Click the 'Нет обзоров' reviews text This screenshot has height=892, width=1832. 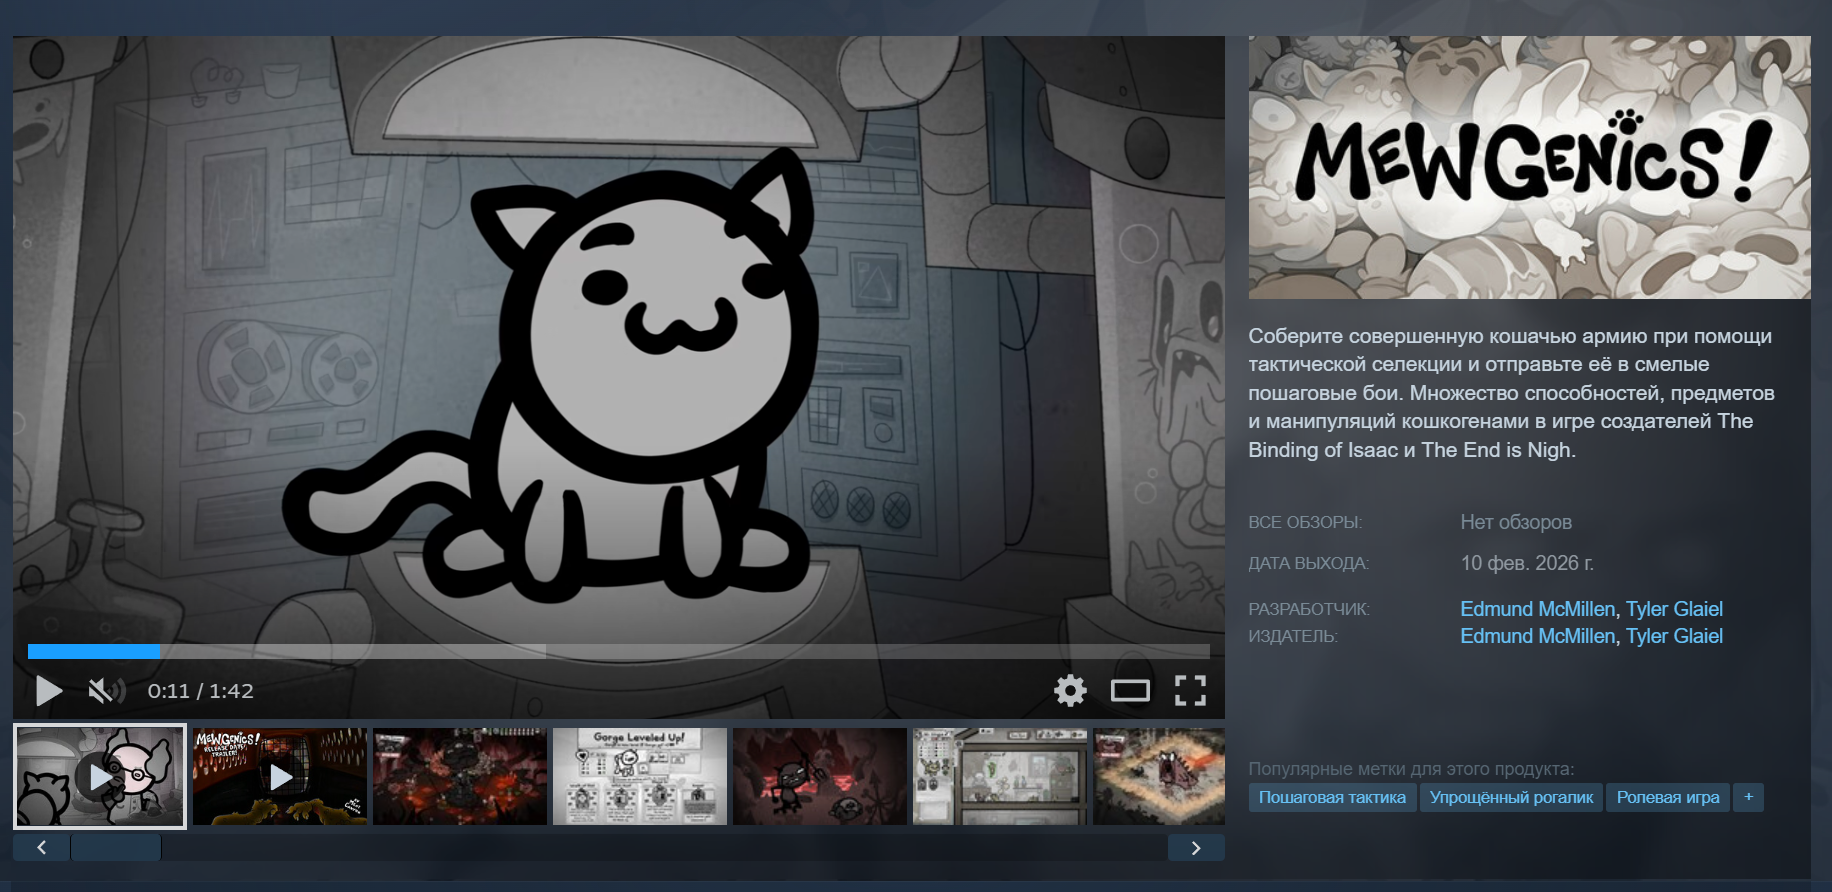click(1516, 522)
